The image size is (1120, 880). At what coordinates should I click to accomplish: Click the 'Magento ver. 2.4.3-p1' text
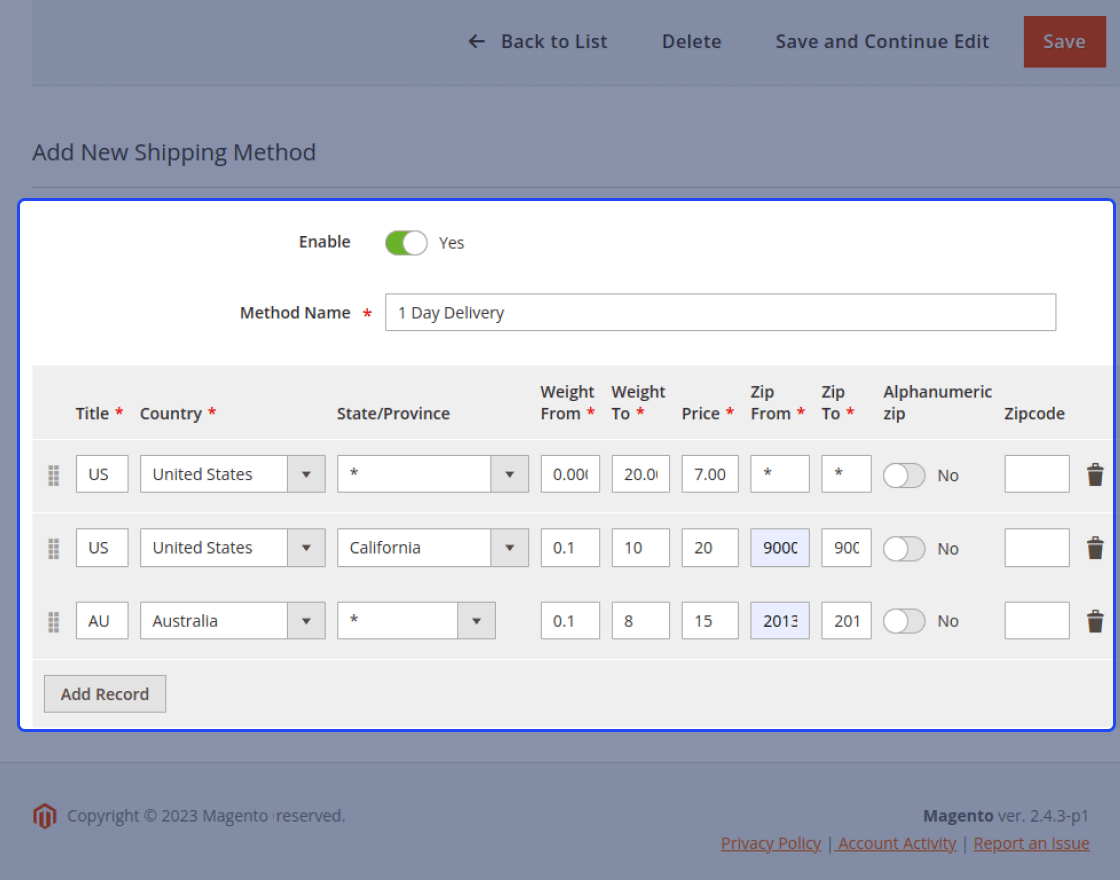pyautogui.click(x=1006, y=816)
